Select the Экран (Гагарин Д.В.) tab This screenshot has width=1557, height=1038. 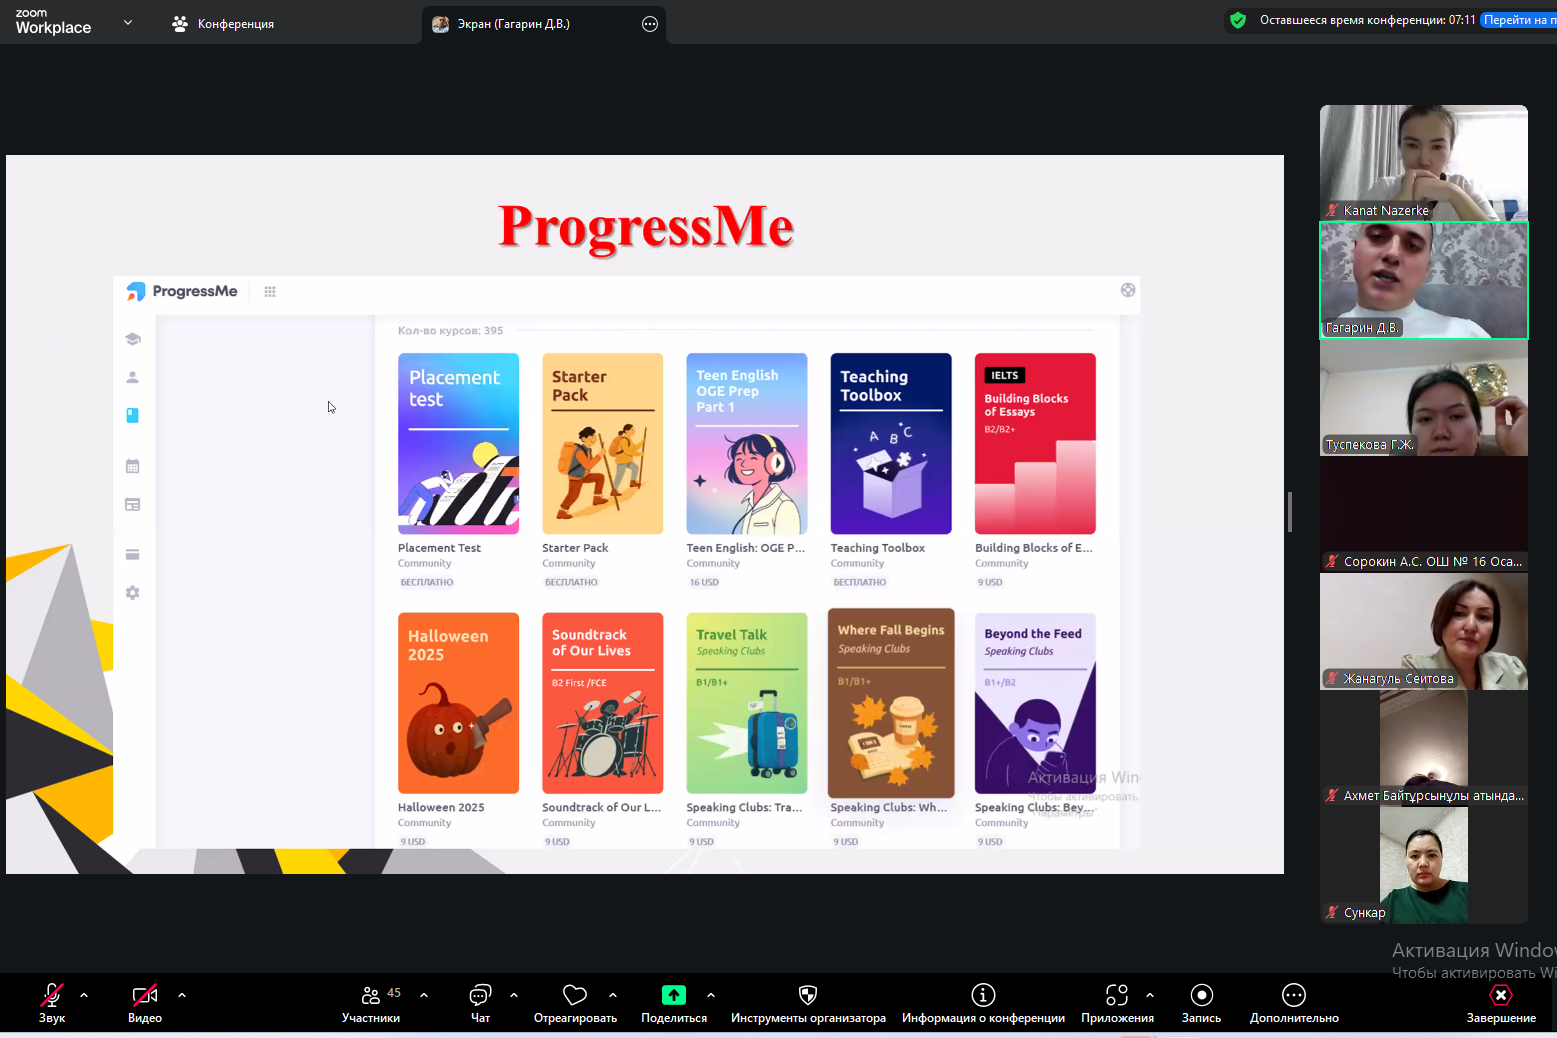[513, 24]
